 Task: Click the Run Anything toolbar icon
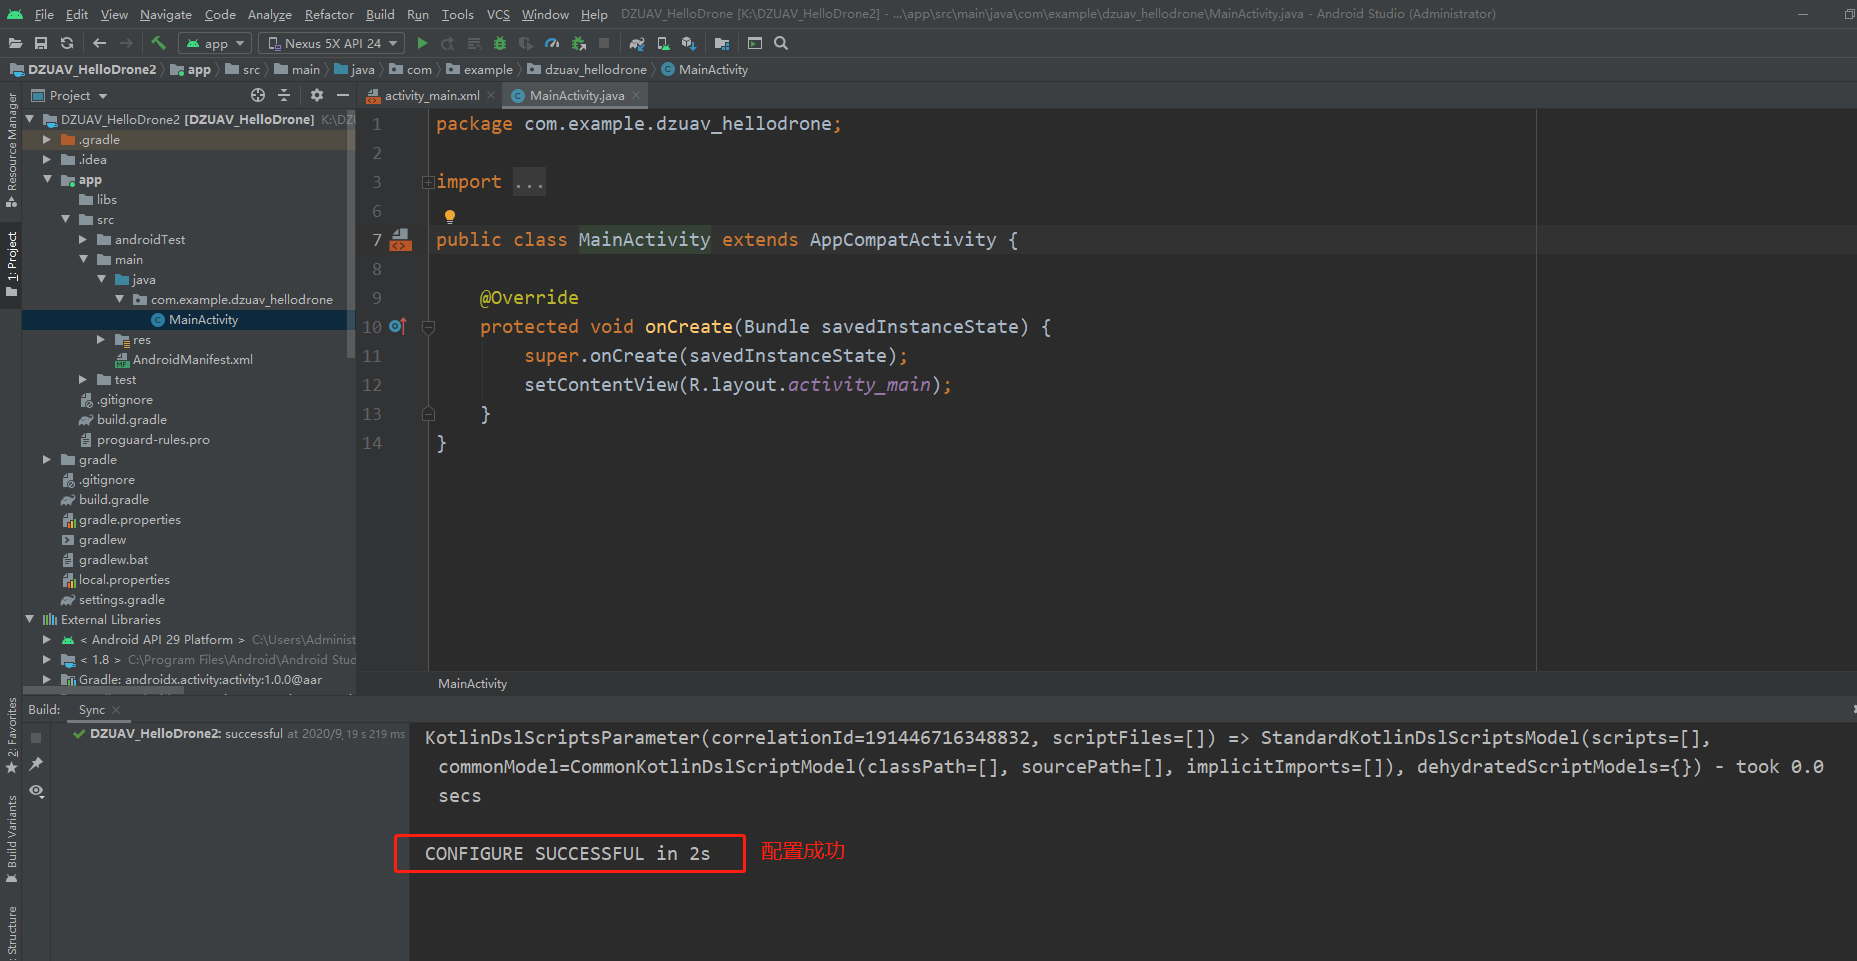coord(755,43)
